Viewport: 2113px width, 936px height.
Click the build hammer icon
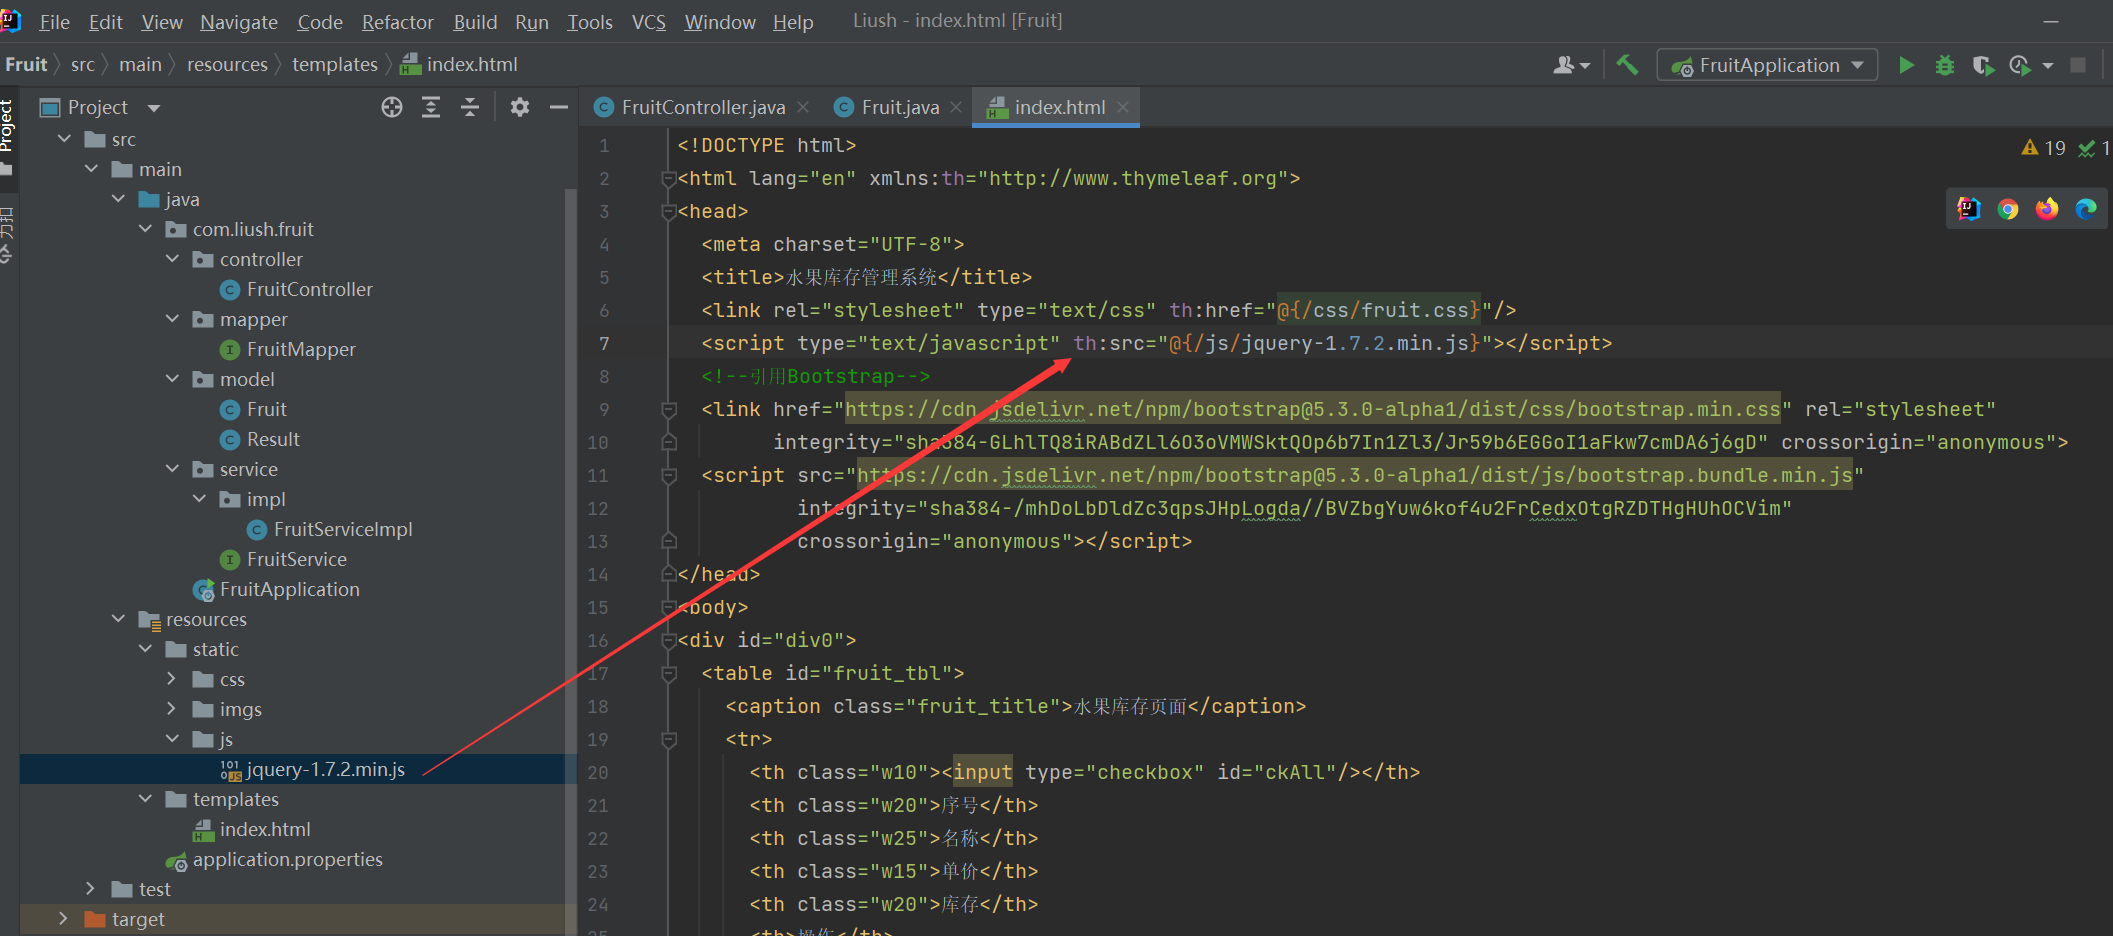[1627, 64]
